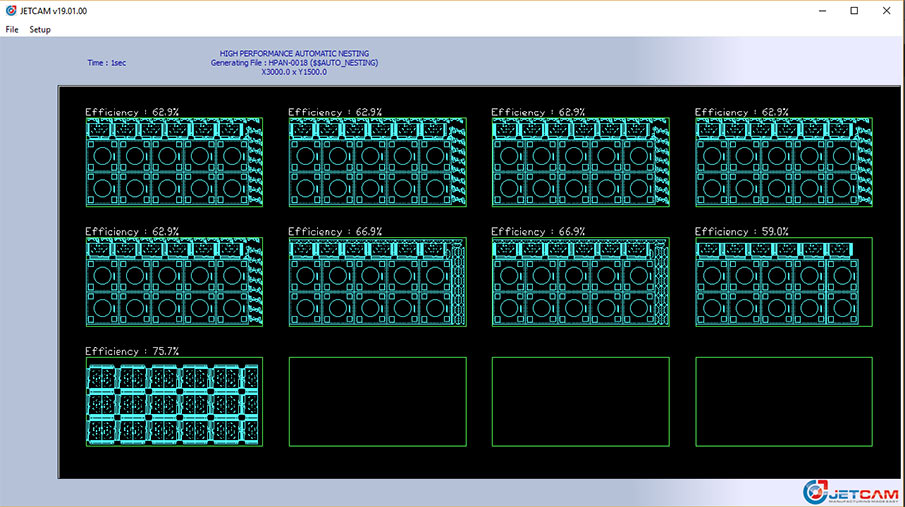Select the fourth sheet in the top row
The width and height of the screenshot is (905, 507).
tap(784, 162)
